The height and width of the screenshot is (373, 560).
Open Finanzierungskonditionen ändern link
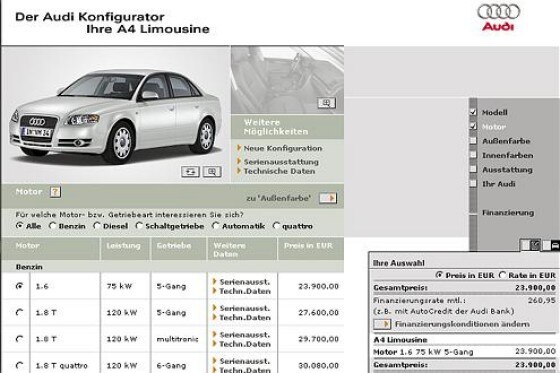pyautogui.click(x=462, y=324)
